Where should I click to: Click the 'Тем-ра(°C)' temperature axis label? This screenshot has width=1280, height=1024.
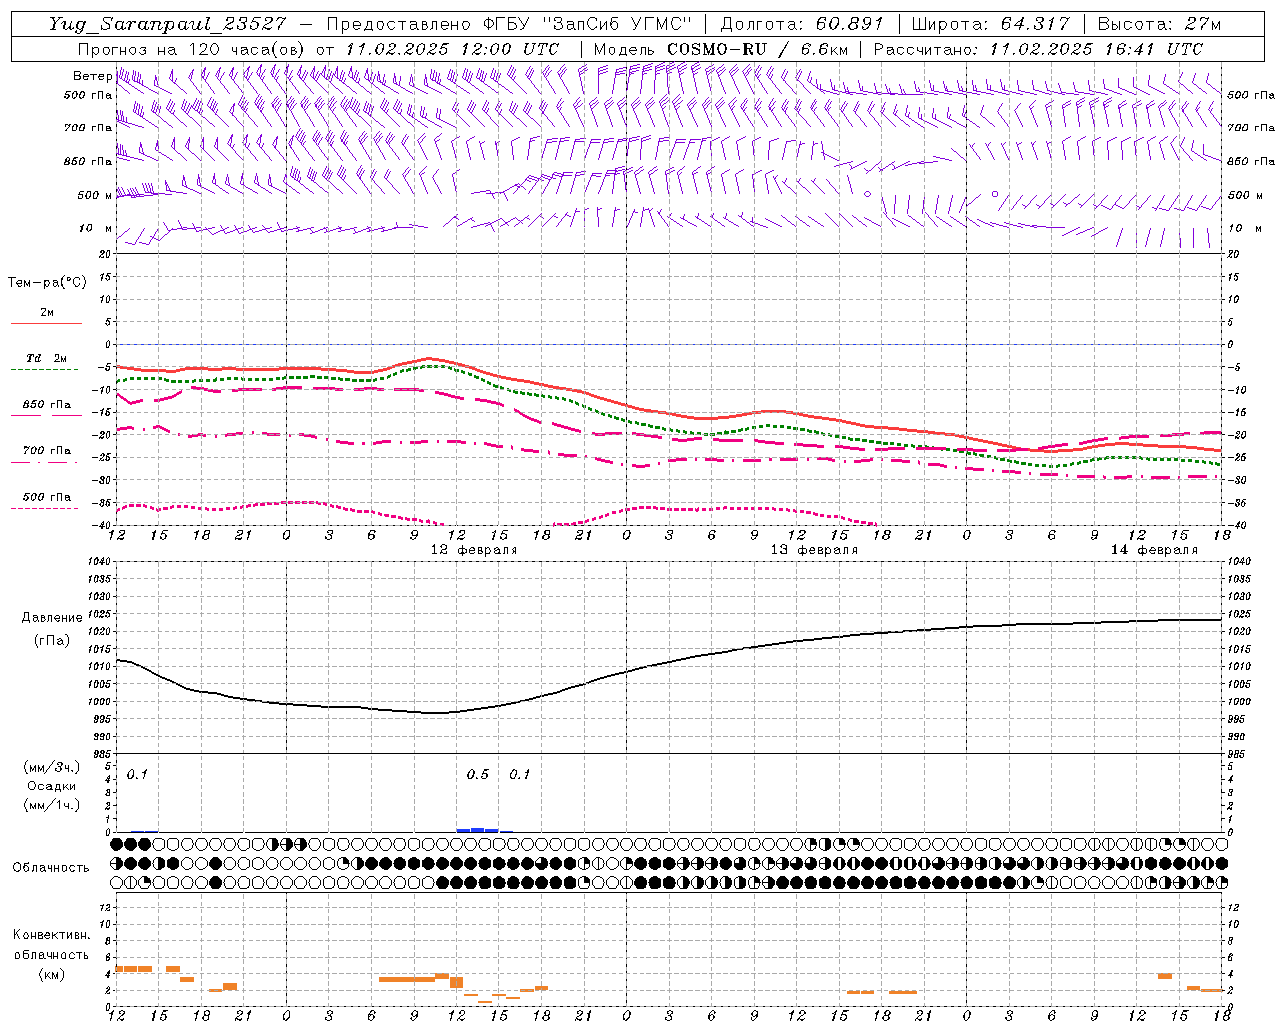point(47,282)
